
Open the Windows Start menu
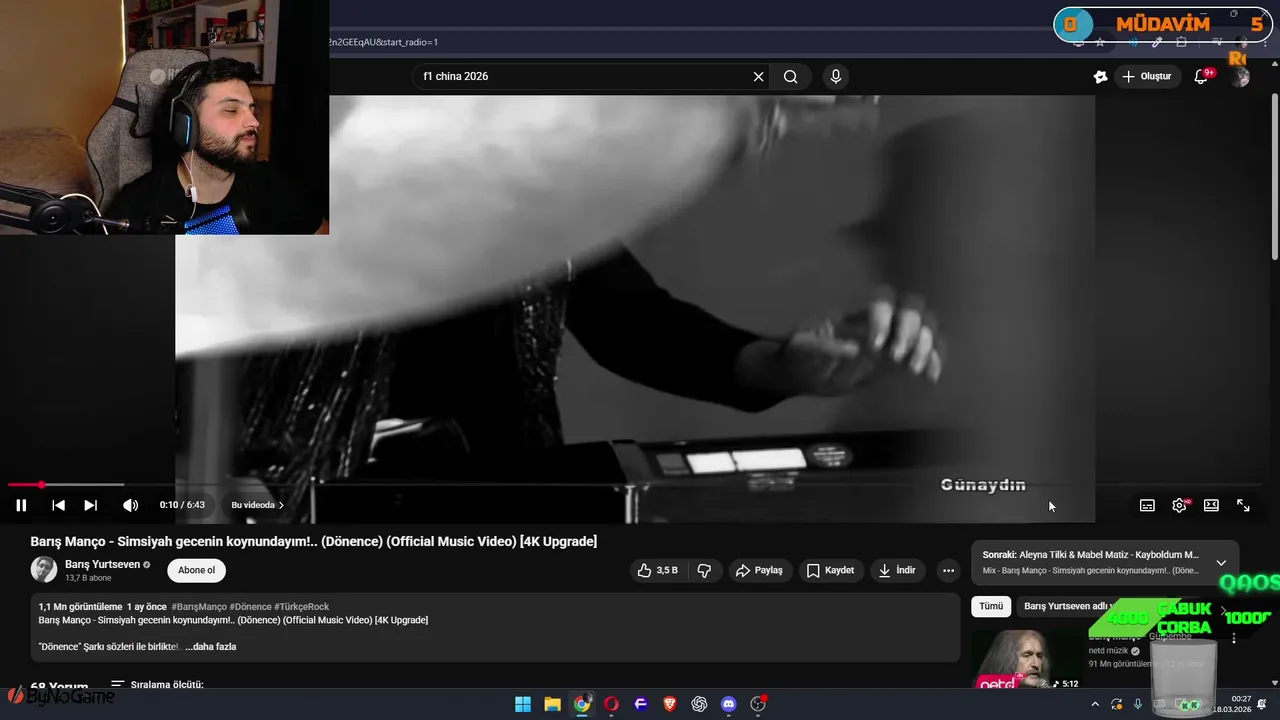click(523, 704)
